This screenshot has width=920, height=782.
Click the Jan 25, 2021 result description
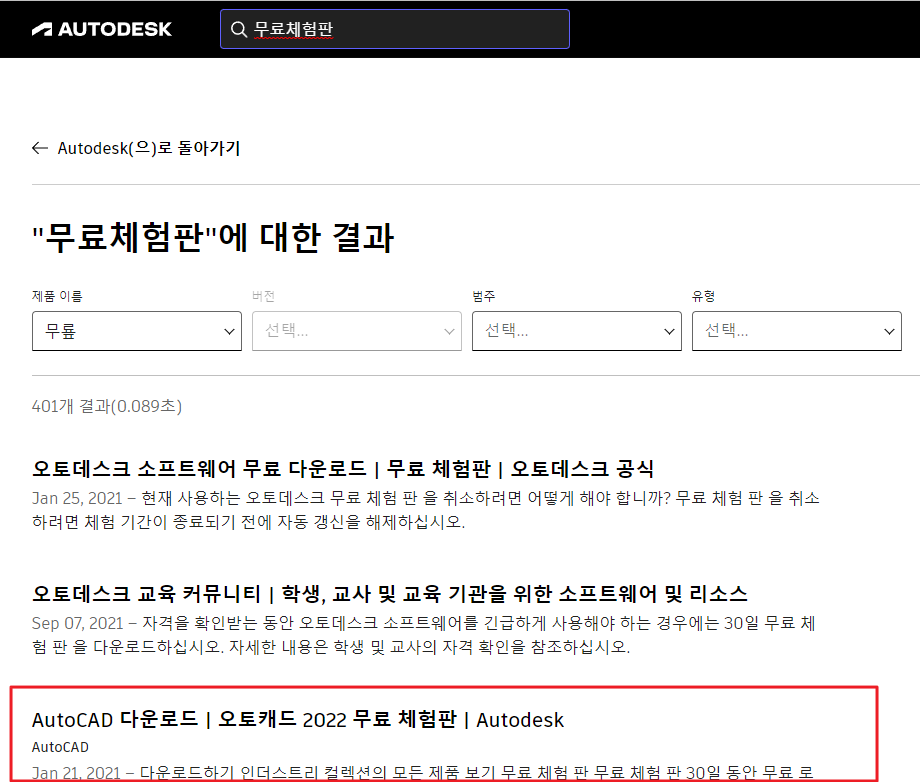click(x=425, y=510)
